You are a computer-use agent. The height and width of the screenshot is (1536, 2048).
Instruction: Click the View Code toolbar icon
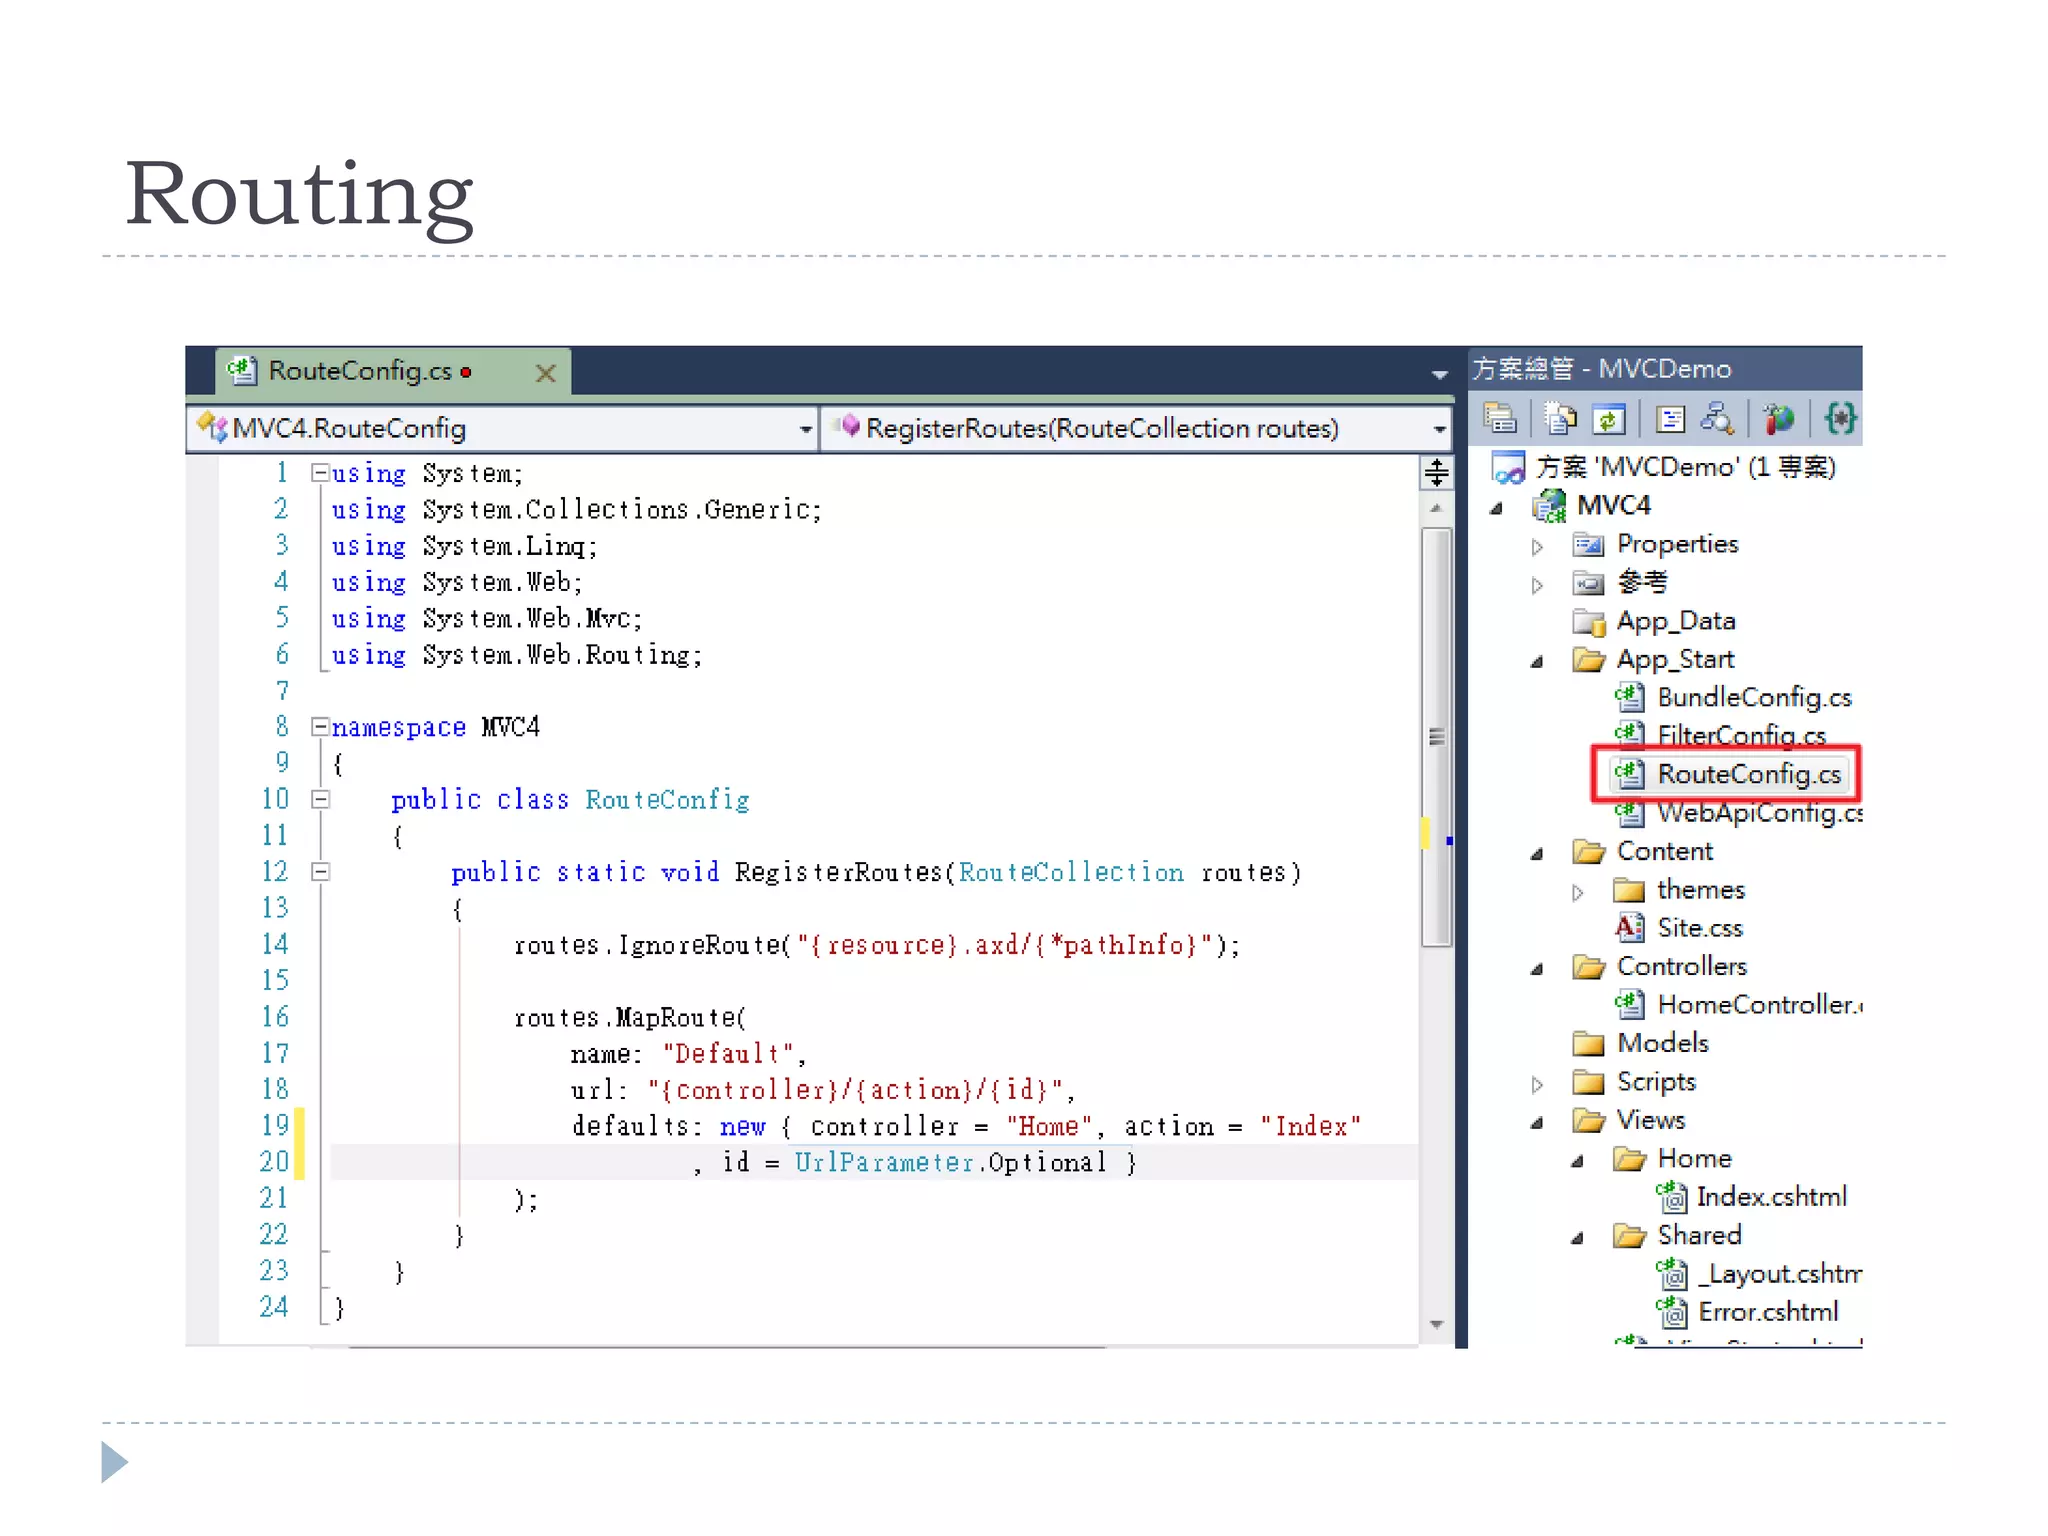[1670, 418]
